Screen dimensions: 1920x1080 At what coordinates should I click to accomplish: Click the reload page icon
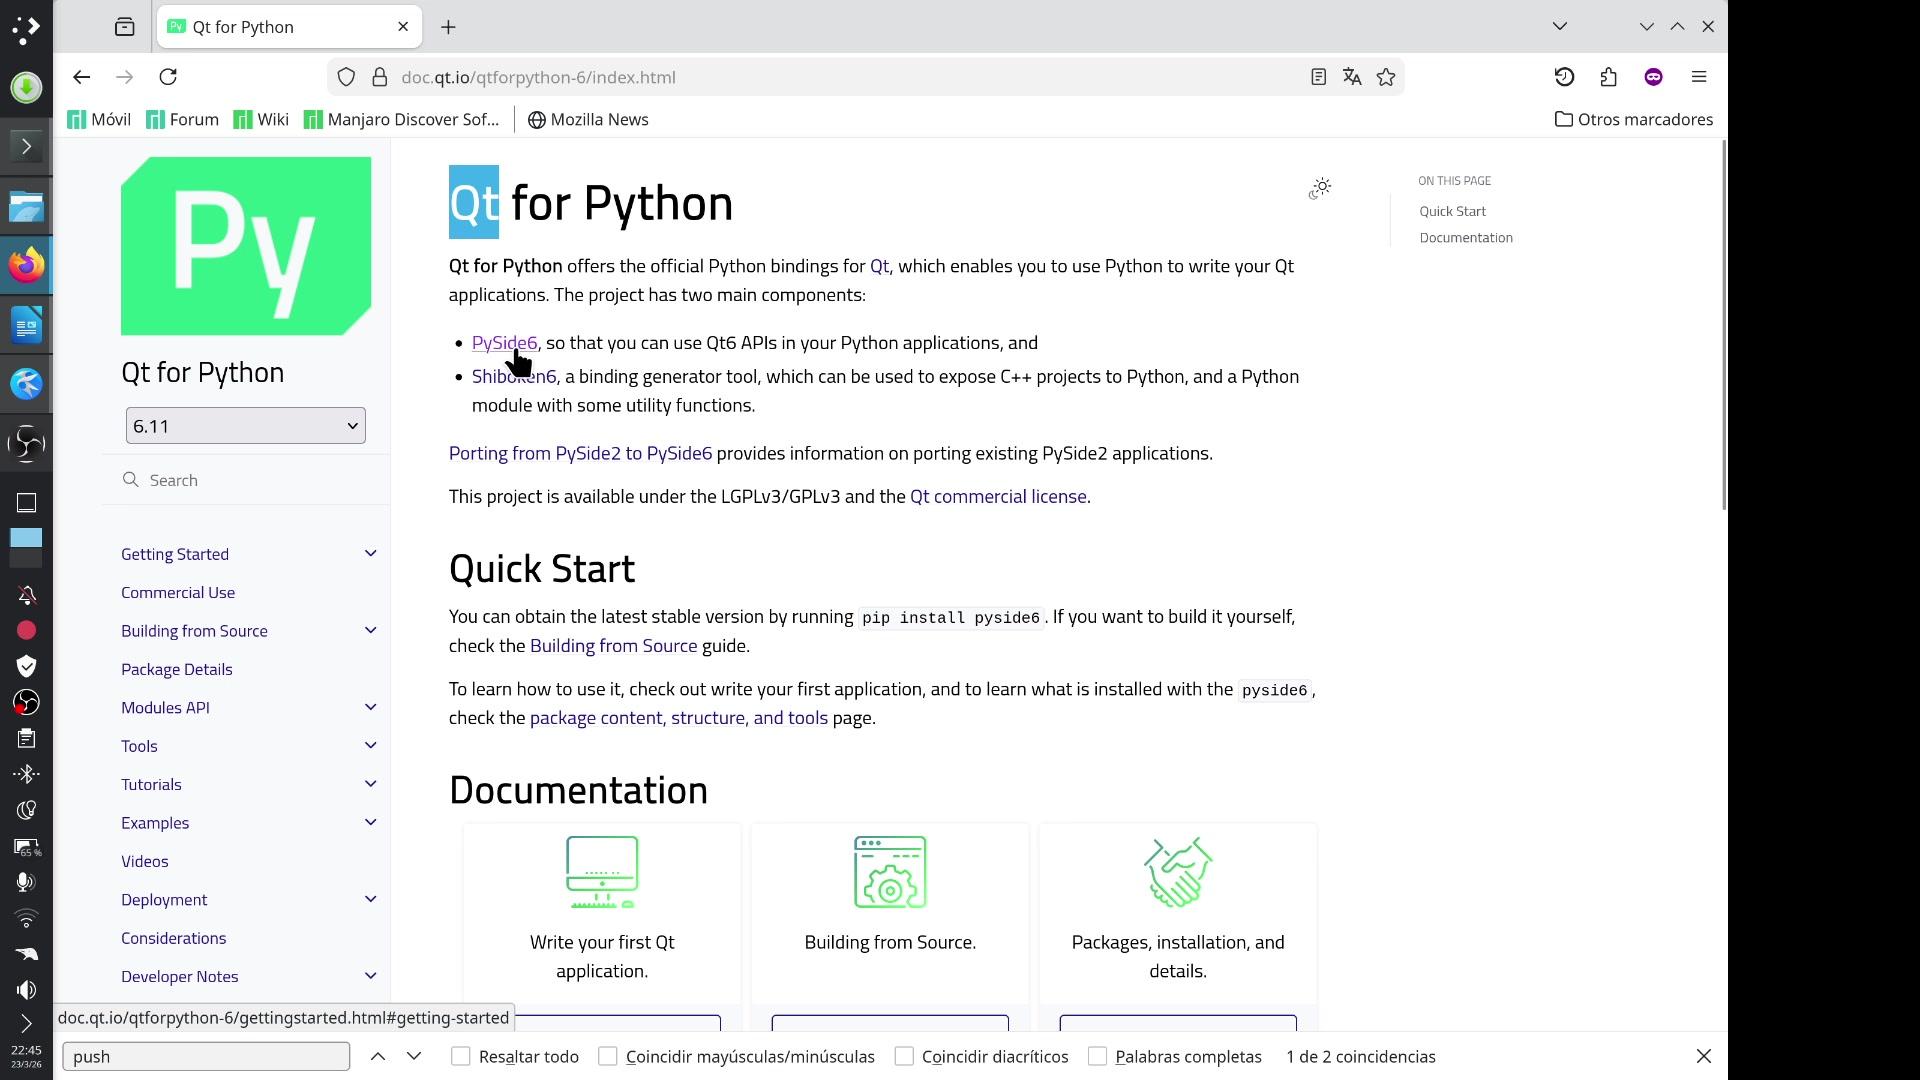click(168, 77)
